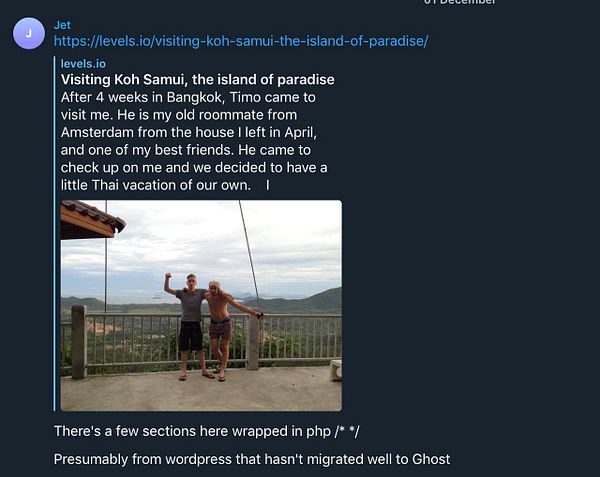Click the '01 December' date label
Image resolution: width=600 pixels, height=477 pixels.
click(x=459, y=2)
